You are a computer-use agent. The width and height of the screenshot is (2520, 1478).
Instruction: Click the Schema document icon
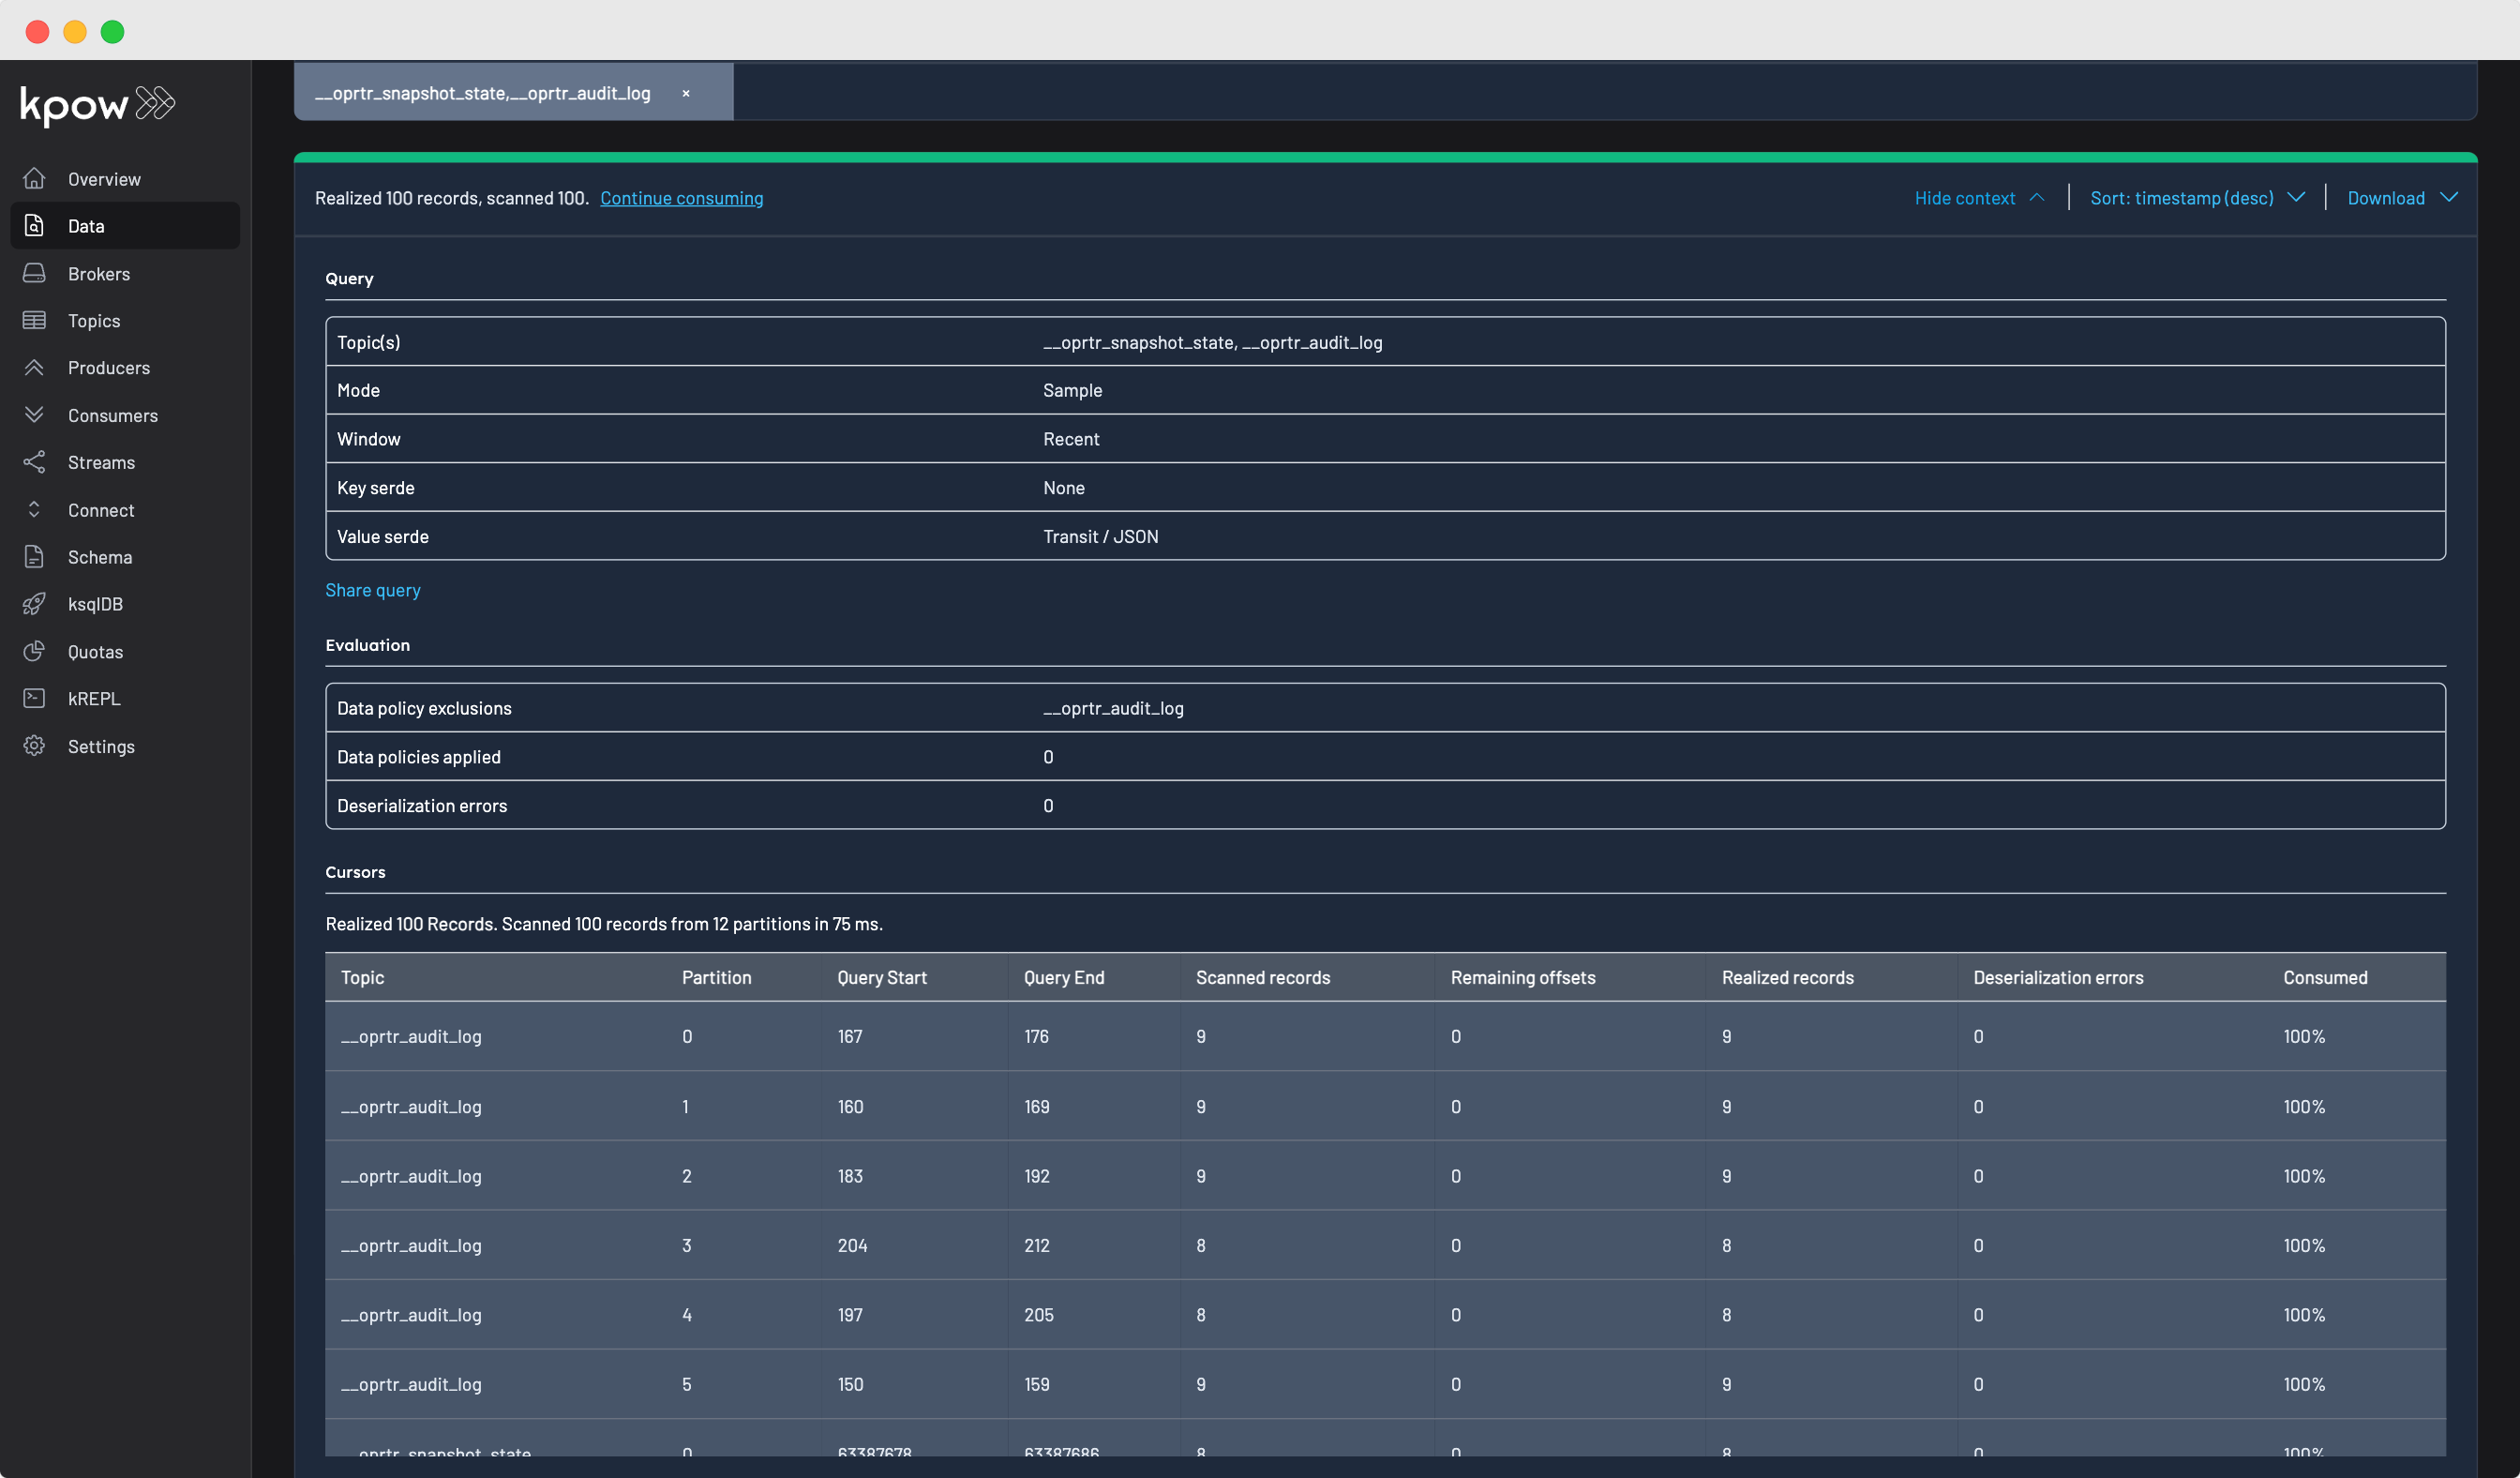pyautogui.click(x=34, y=556)
